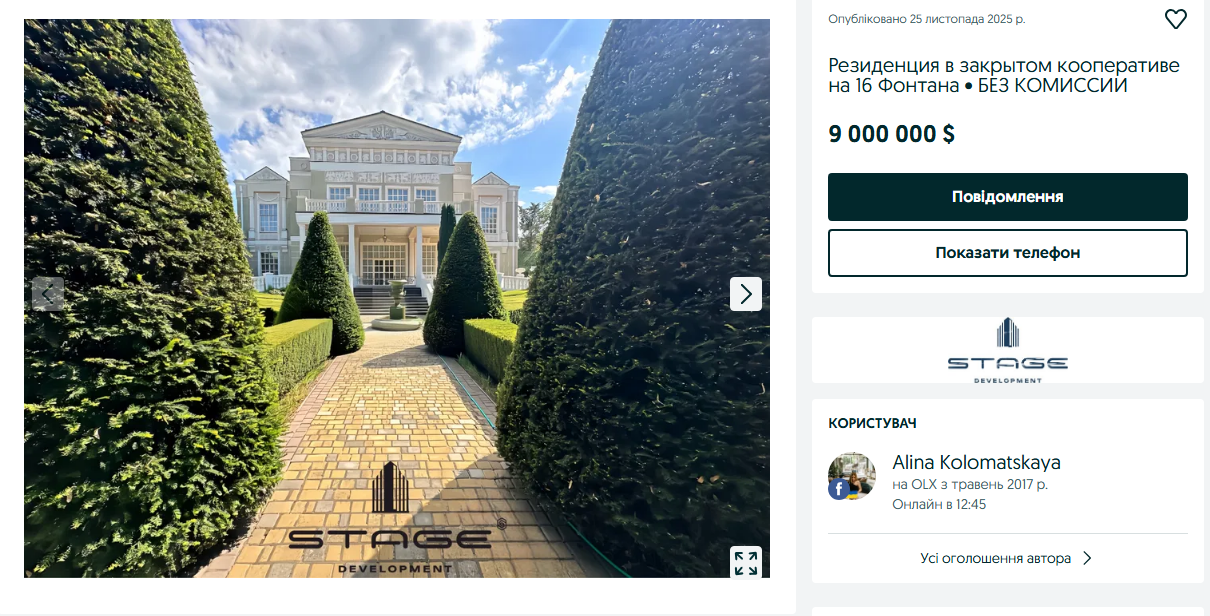Click the publication date text
This screenshot has height=616, width=1210.
pyautogui.click(x=926, y=19)
